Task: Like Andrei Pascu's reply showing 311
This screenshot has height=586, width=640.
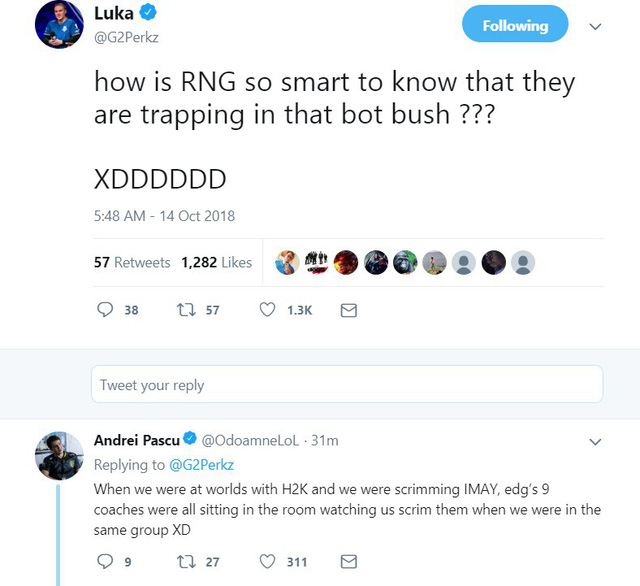Action: (267, 562)
